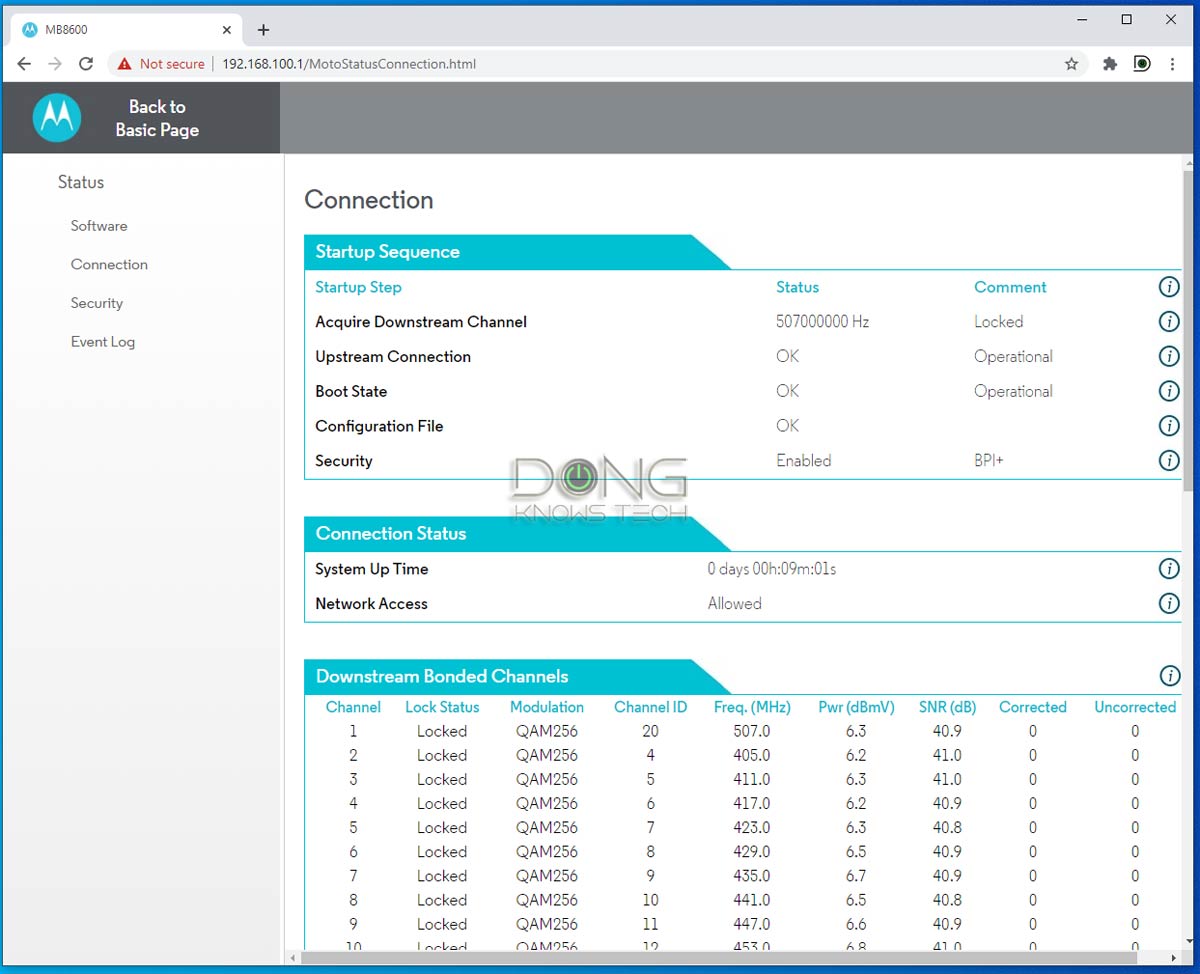Open info icon for Configuration File row
Screen dimensions: 1200x974
pos(1168,426)
